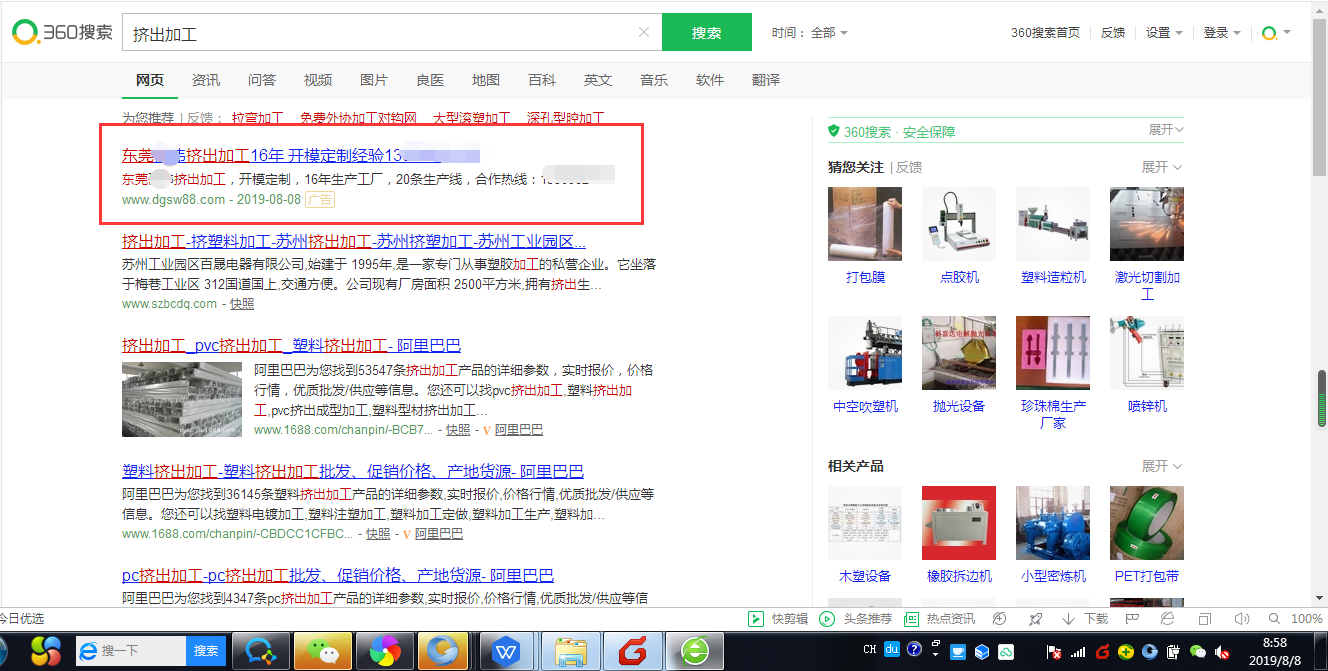
Task: Switch to the 百科 tab
Action: coord(542,80)
